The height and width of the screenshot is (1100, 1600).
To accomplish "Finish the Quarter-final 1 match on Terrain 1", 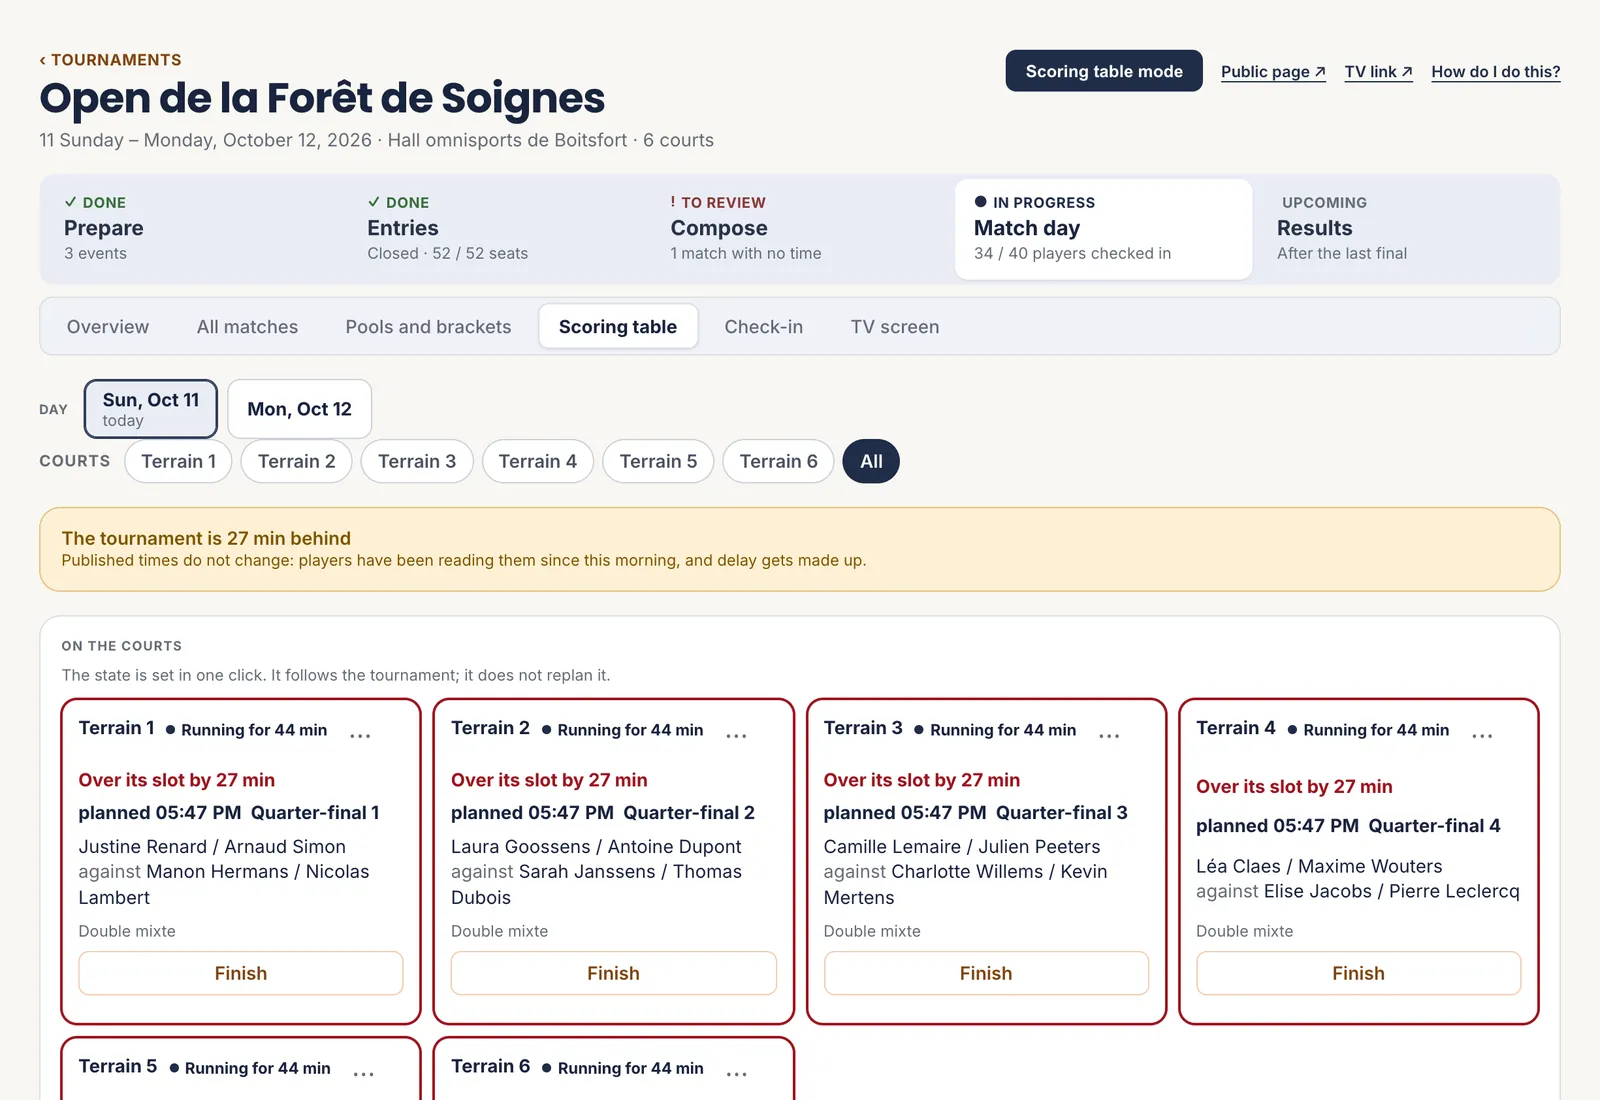I will click(x=241, y=973).
